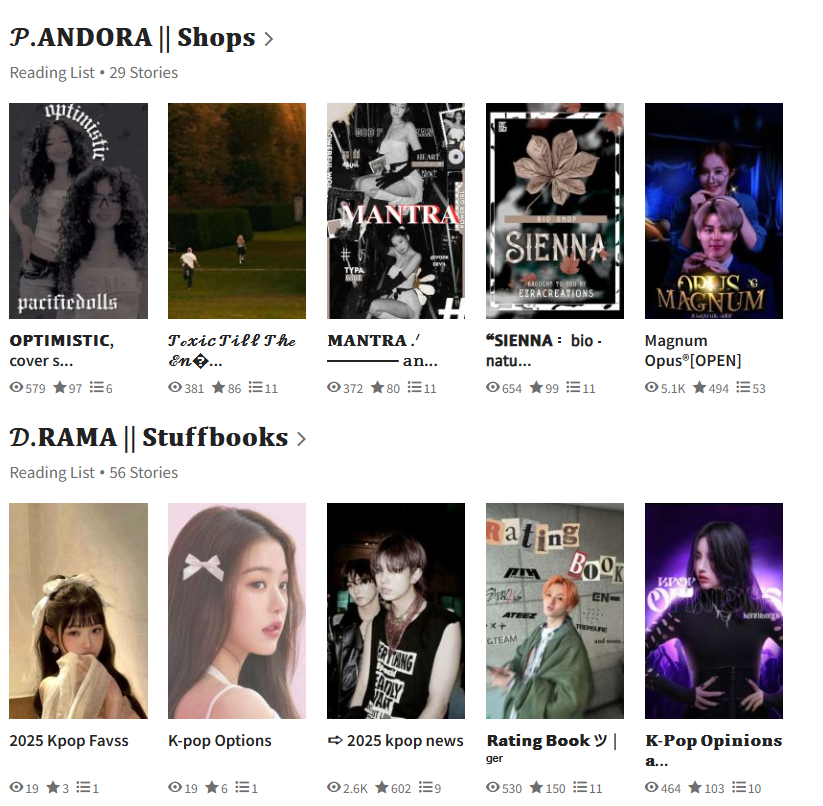Click the views eye icon under OPTIMISTIC
Screen dimensions: 823x806
16,387
